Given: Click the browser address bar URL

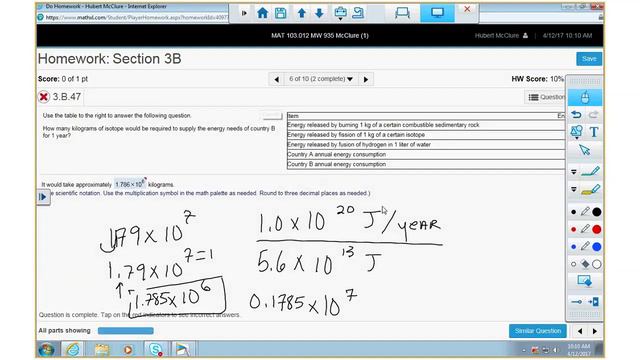Looking at the screenshot, I should point(136,18).
